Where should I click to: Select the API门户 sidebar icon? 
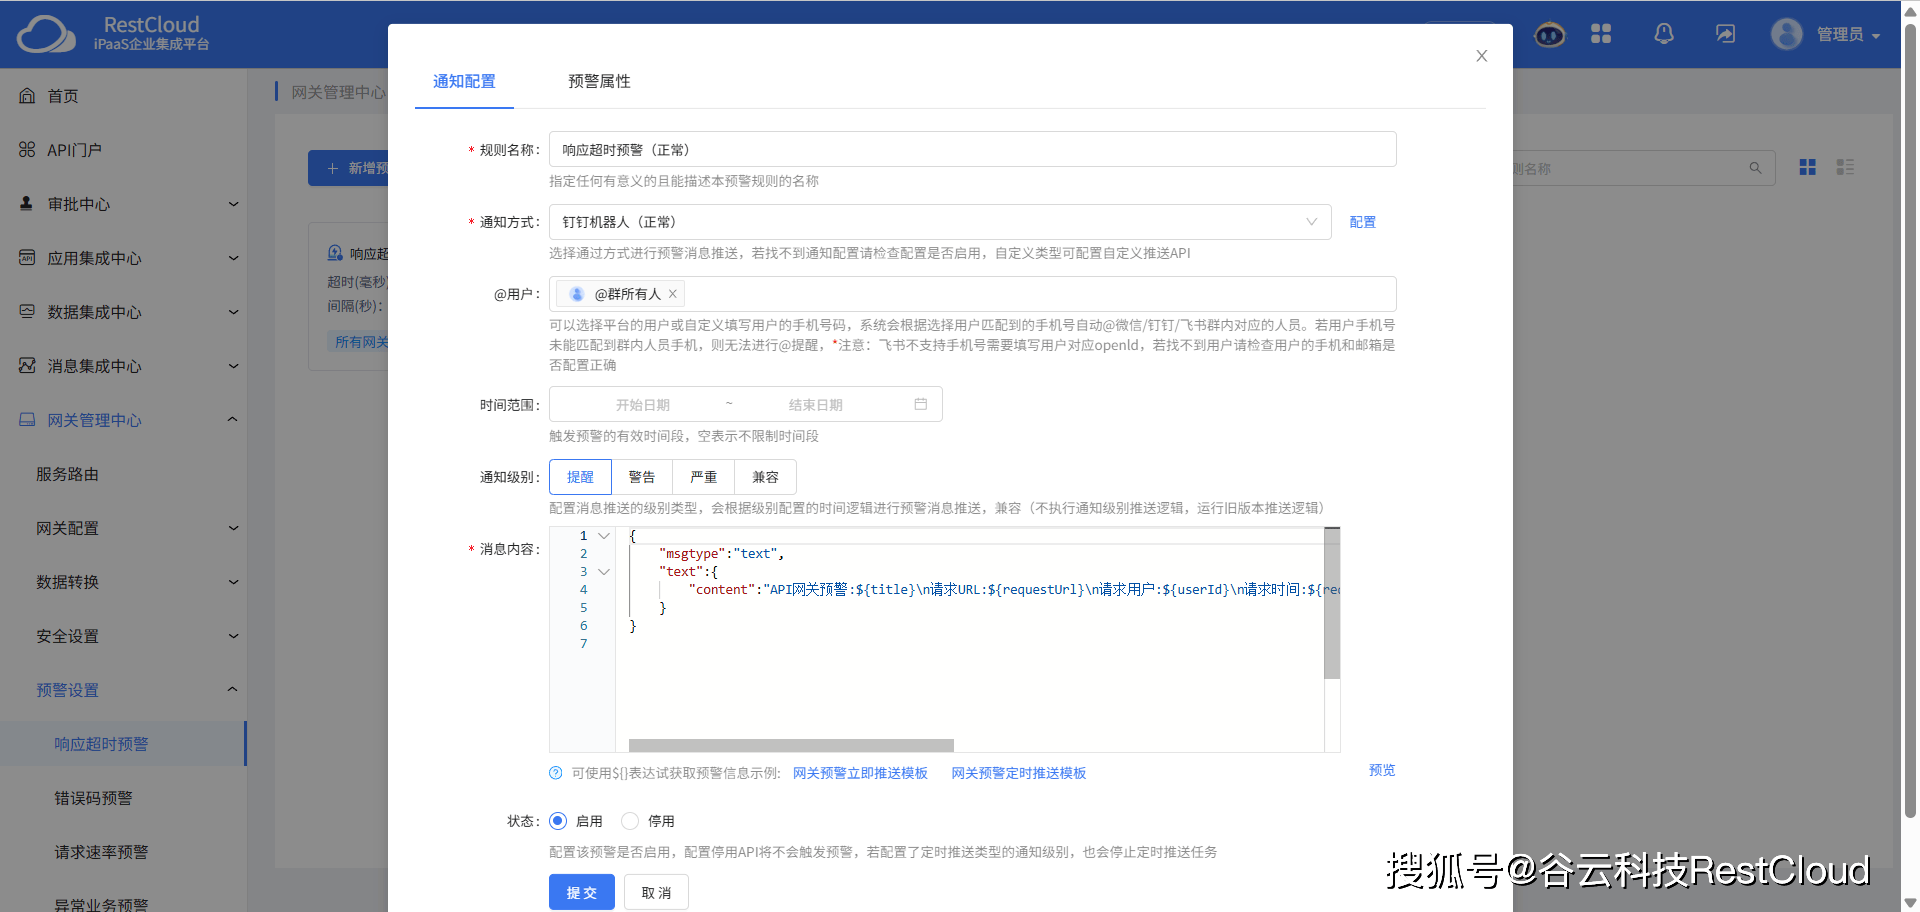(x=26, y=148)
